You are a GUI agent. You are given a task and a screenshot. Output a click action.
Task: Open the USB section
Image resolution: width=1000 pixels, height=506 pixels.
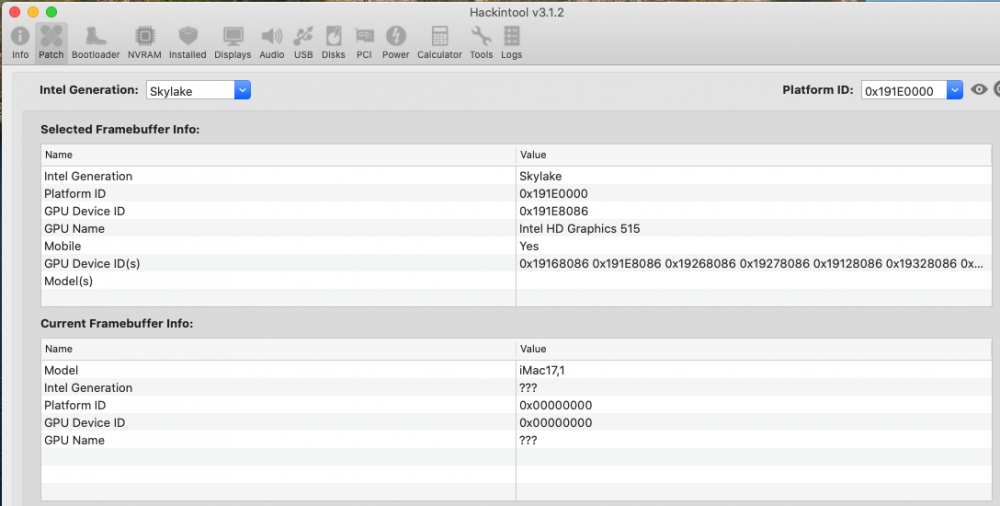[303, 42]
